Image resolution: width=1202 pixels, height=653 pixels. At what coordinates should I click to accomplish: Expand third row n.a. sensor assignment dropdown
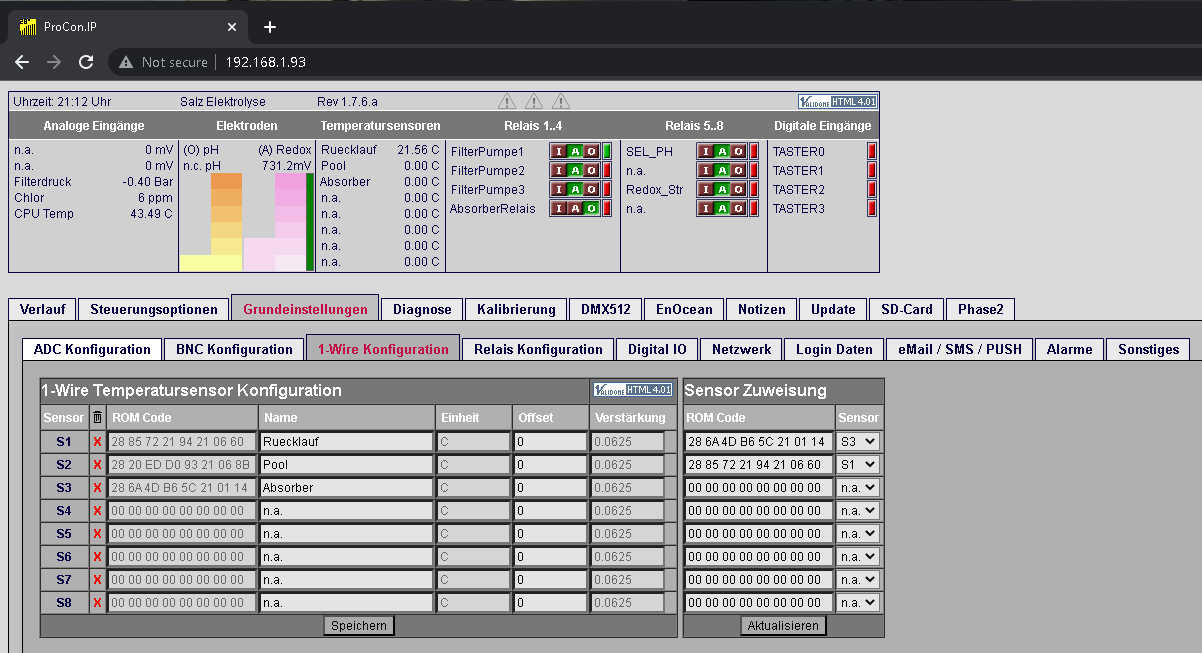click(x=858, y=488)
